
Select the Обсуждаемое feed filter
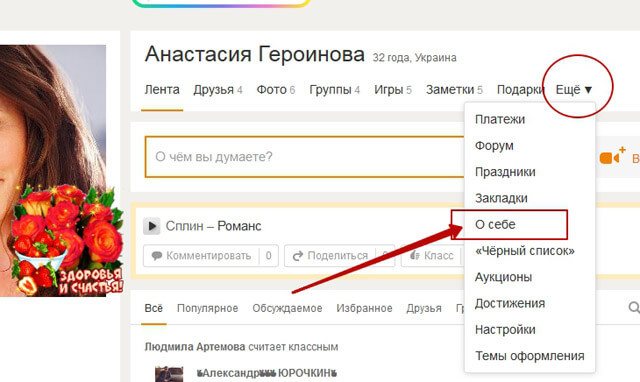287,308
